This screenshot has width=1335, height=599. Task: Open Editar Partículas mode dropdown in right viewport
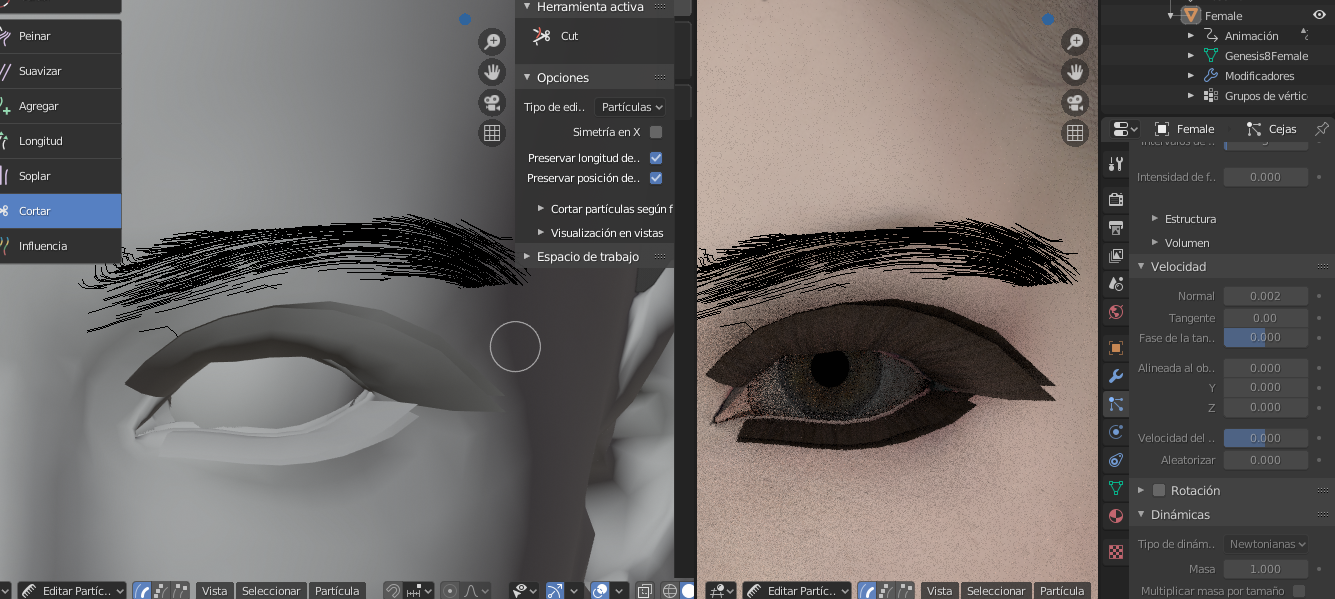[x=796, y=591]
